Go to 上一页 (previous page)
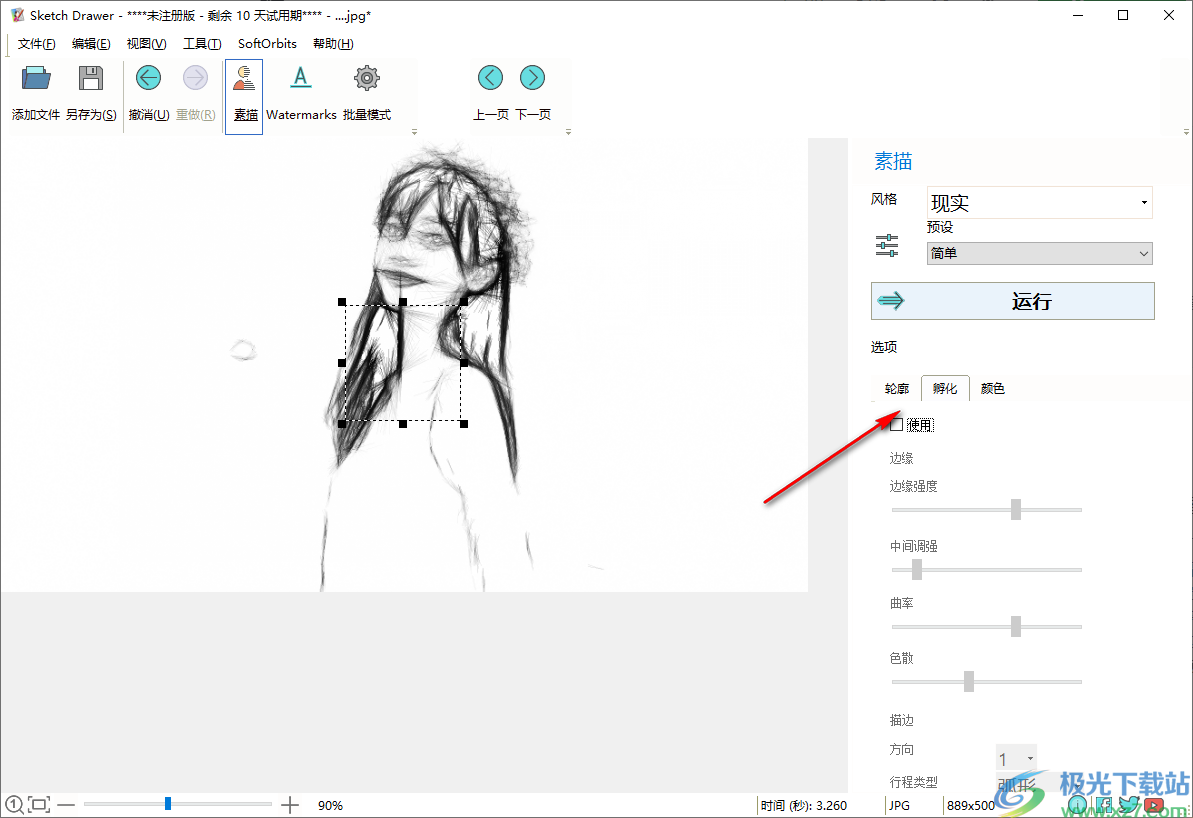Screen dimensions: 1193x818 point(491,78)
